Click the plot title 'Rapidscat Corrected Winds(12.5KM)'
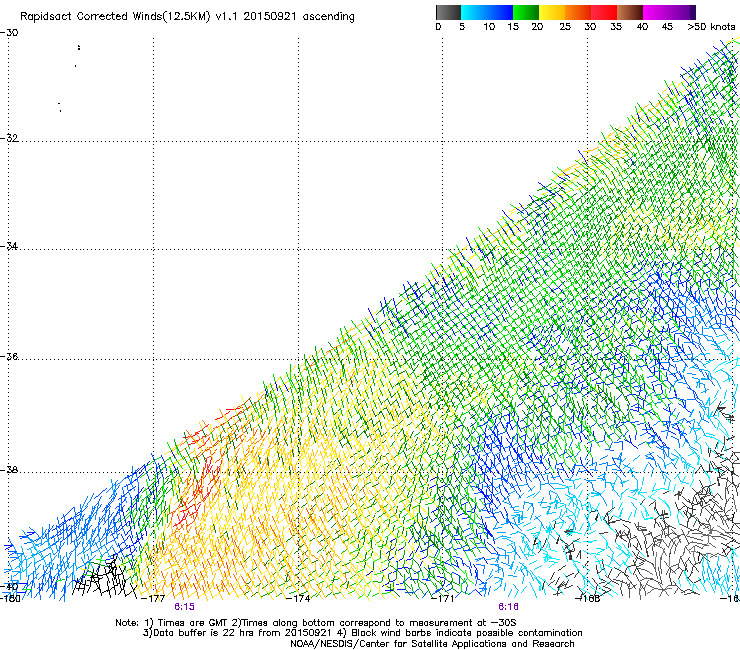 pyautogui.click(x=115, y=17)
